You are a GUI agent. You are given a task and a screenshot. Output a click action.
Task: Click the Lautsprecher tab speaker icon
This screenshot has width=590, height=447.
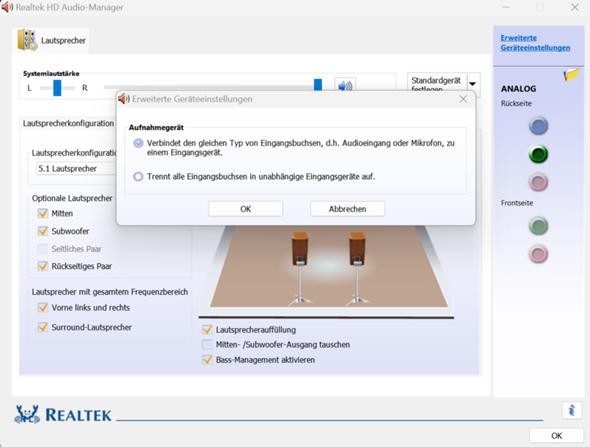27,40
